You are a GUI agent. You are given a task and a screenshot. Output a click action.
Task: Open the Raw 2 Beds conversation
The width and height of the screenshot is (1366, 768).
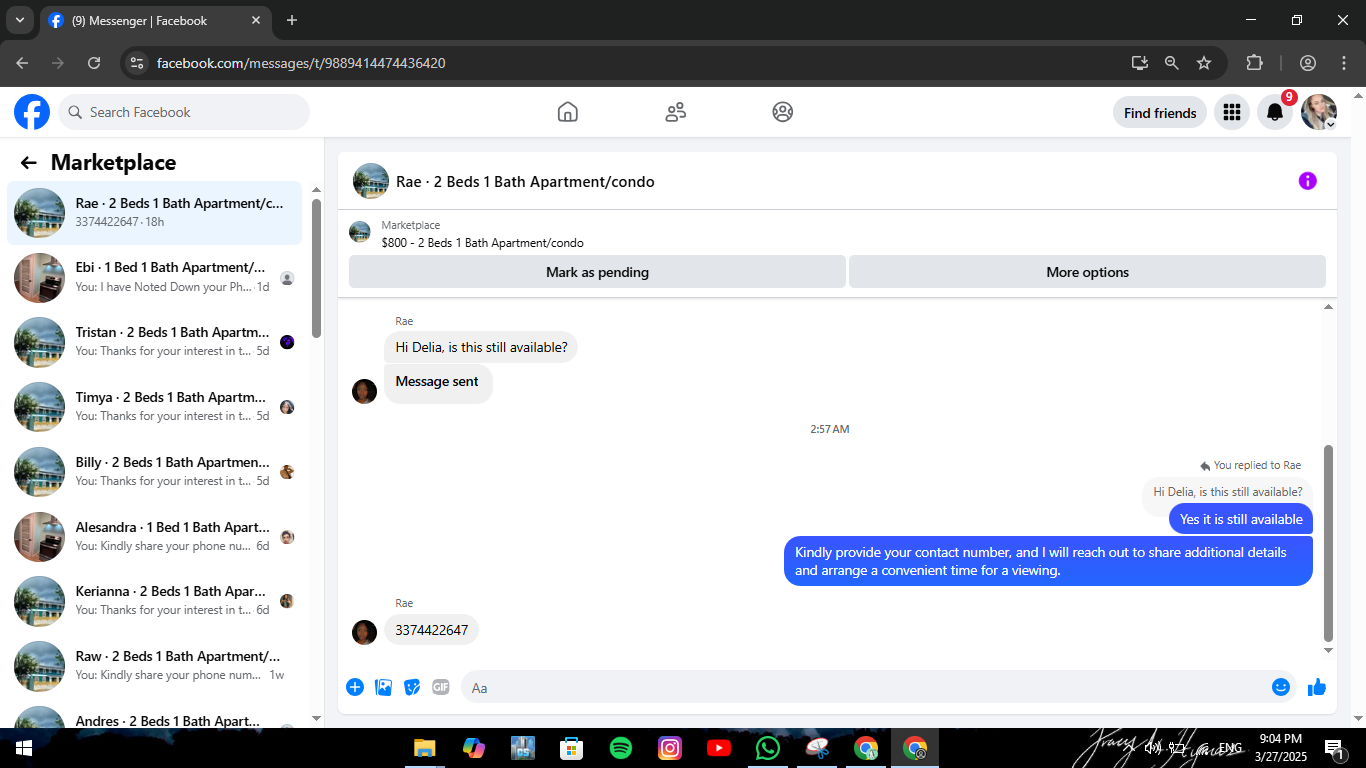tap(155, 666)
